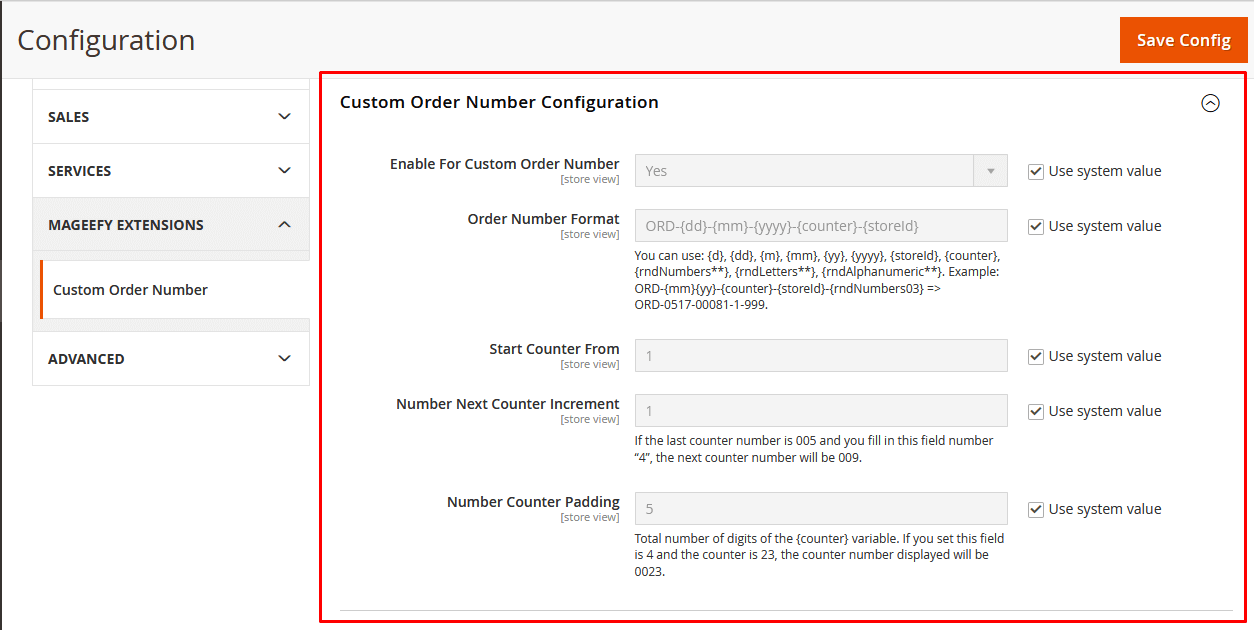
Task: Expand the Sales sidebar section
Action: click(171, 117)
